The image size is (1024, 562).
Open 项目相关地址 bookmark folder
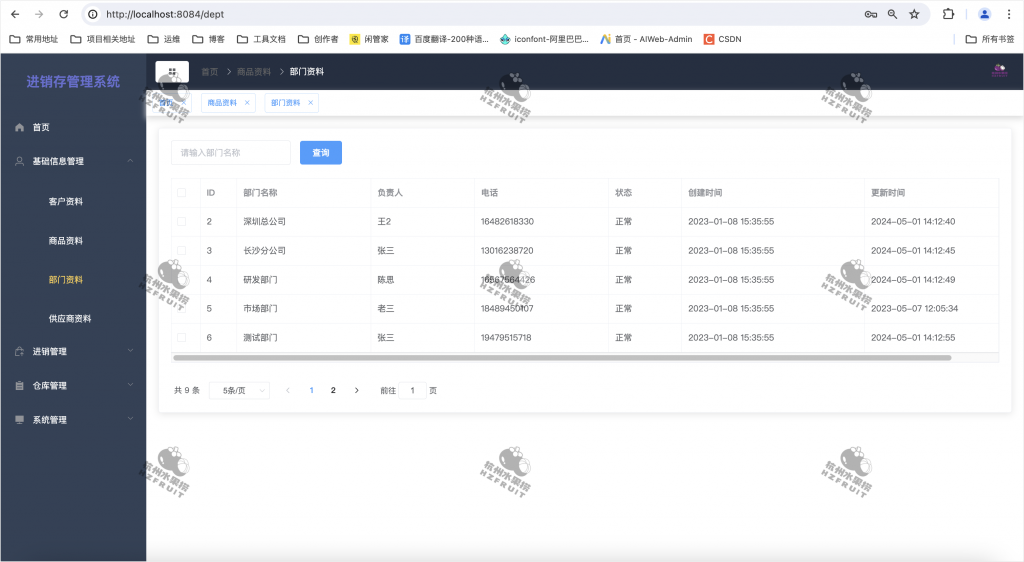[103, 39]
